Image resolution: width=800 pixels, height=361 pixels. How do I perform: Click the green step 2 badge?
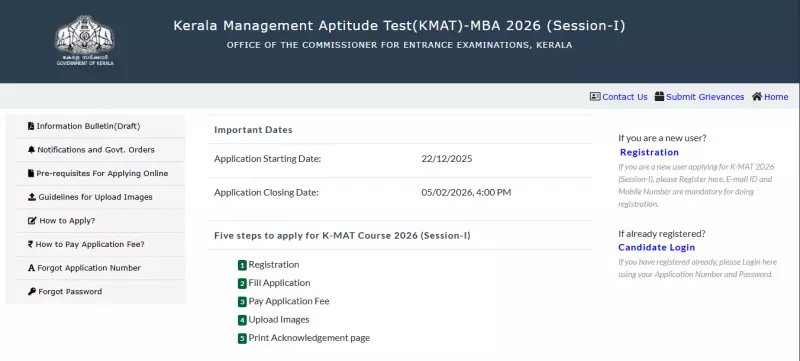click(242, 283)
